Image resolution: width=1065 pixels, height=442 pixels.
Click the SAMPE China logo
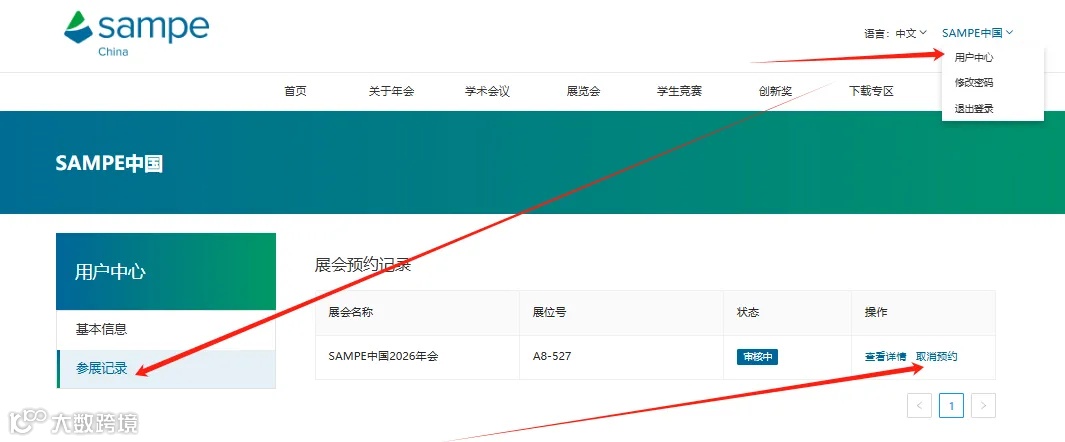coord(137,34)
